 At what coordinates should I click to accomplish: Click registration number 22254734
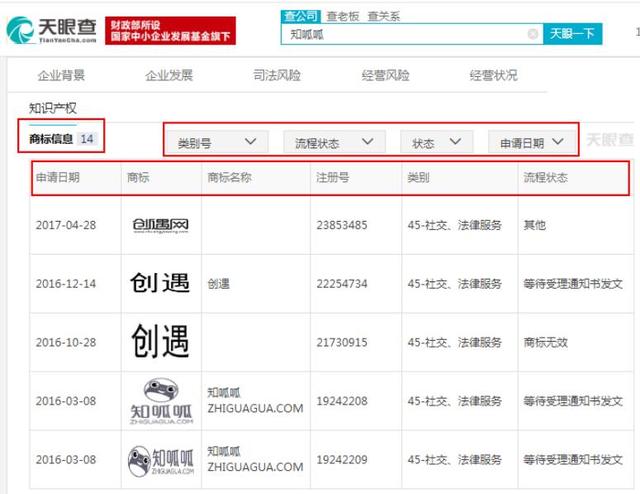[342, 284]
